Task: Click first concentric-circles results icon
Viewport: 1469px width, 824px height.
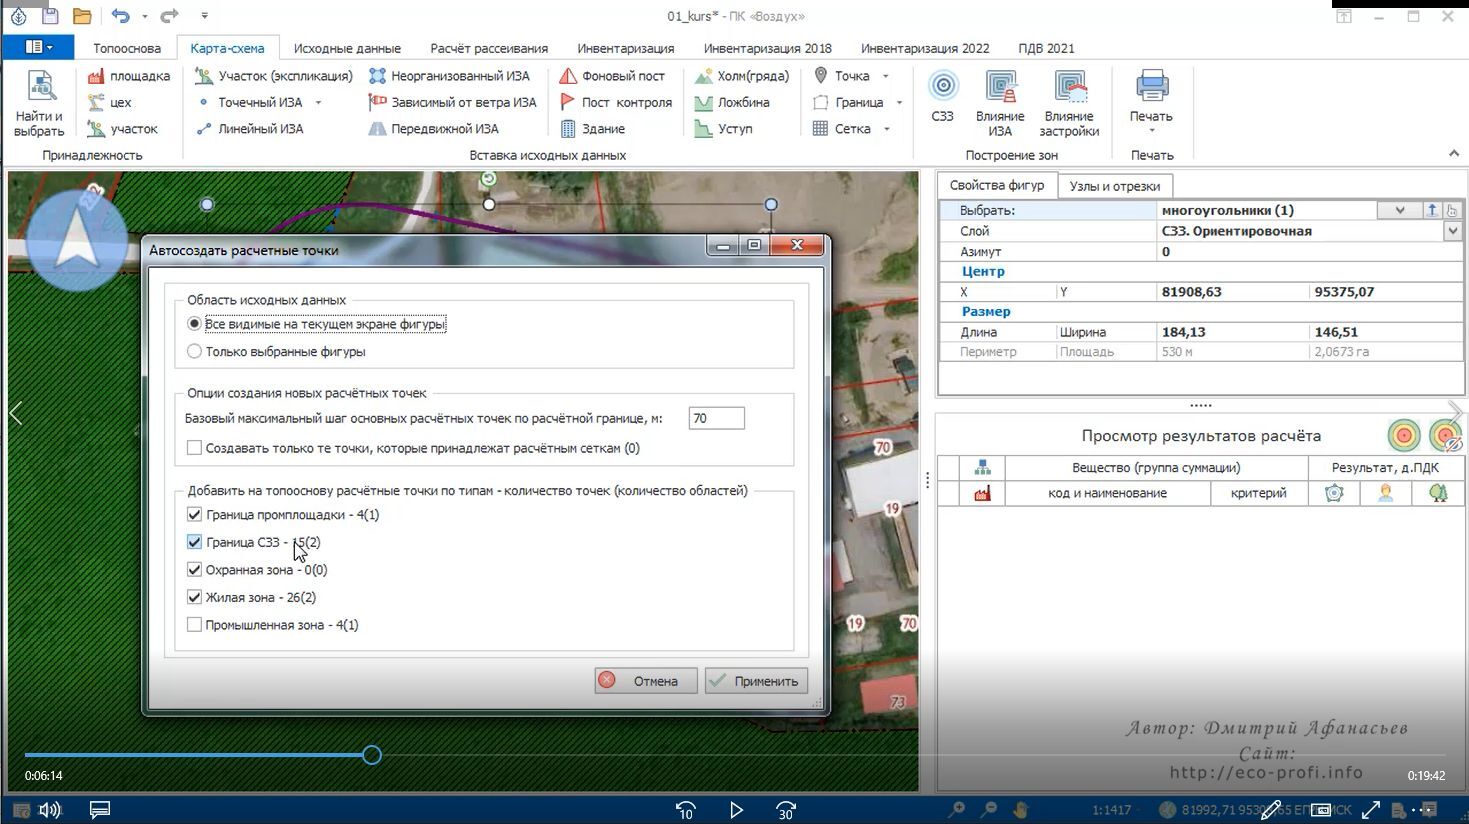Action: [x=1404, y=436]
